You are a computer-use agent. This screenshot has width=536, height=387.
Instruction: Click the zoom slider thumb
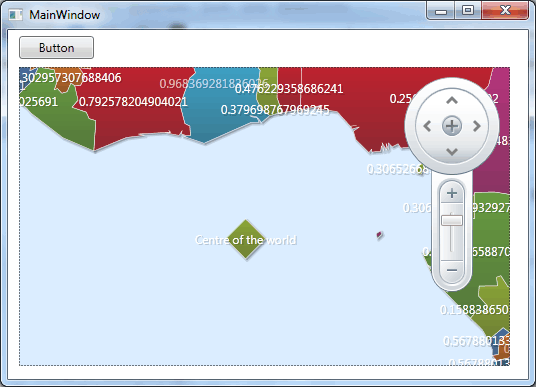(x=452, y=220)
